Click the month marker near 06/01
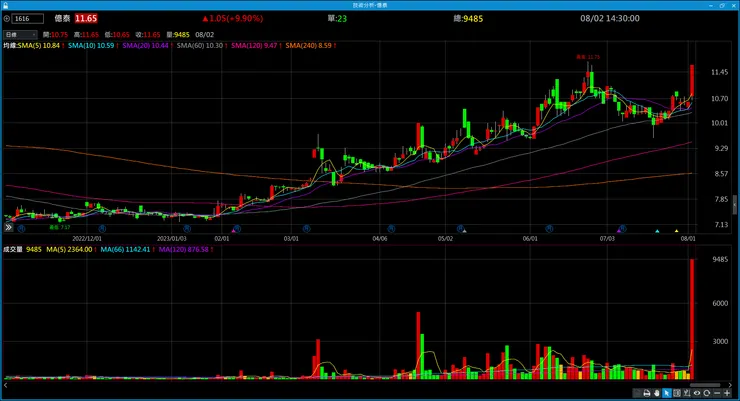The height and width of the screenshot is (401, 740). pyautogui.click(x=549, y=228)
